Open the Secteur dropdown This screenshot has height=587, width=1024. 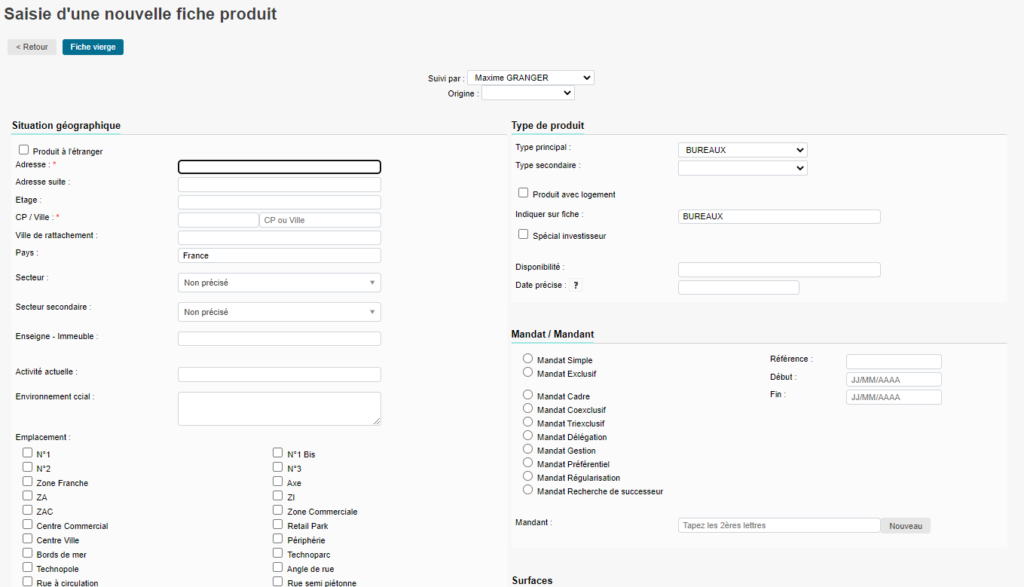[x=279, y=283]
